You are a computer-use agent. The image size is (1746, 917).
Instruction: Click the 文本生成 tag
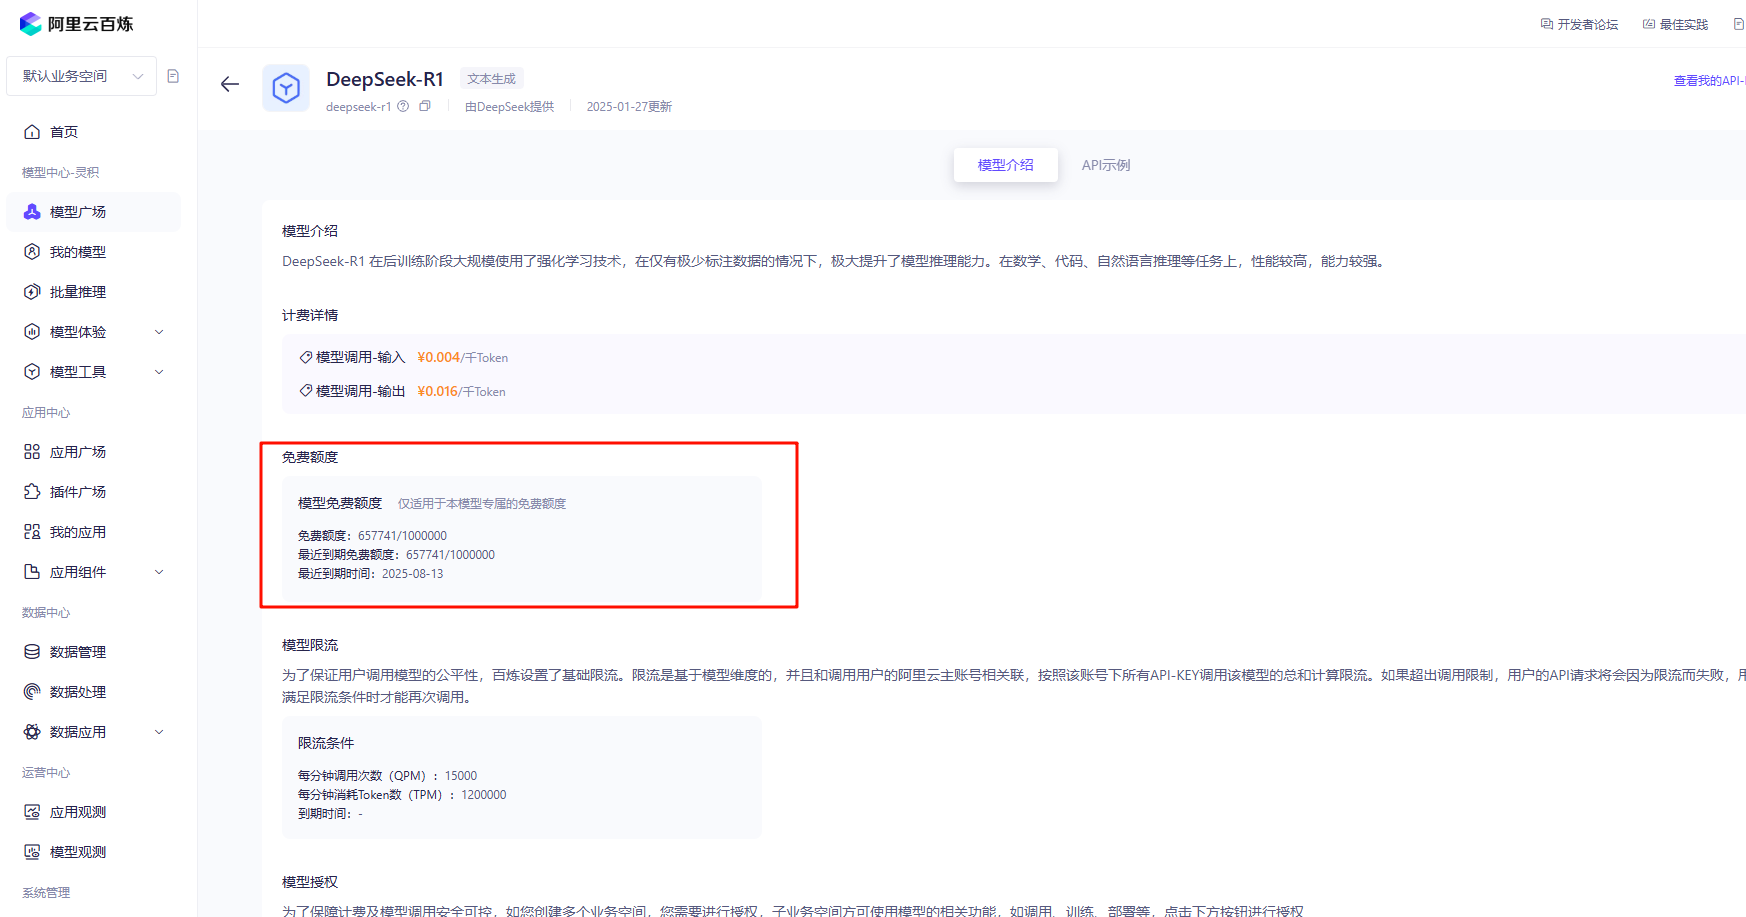point(491,79)
